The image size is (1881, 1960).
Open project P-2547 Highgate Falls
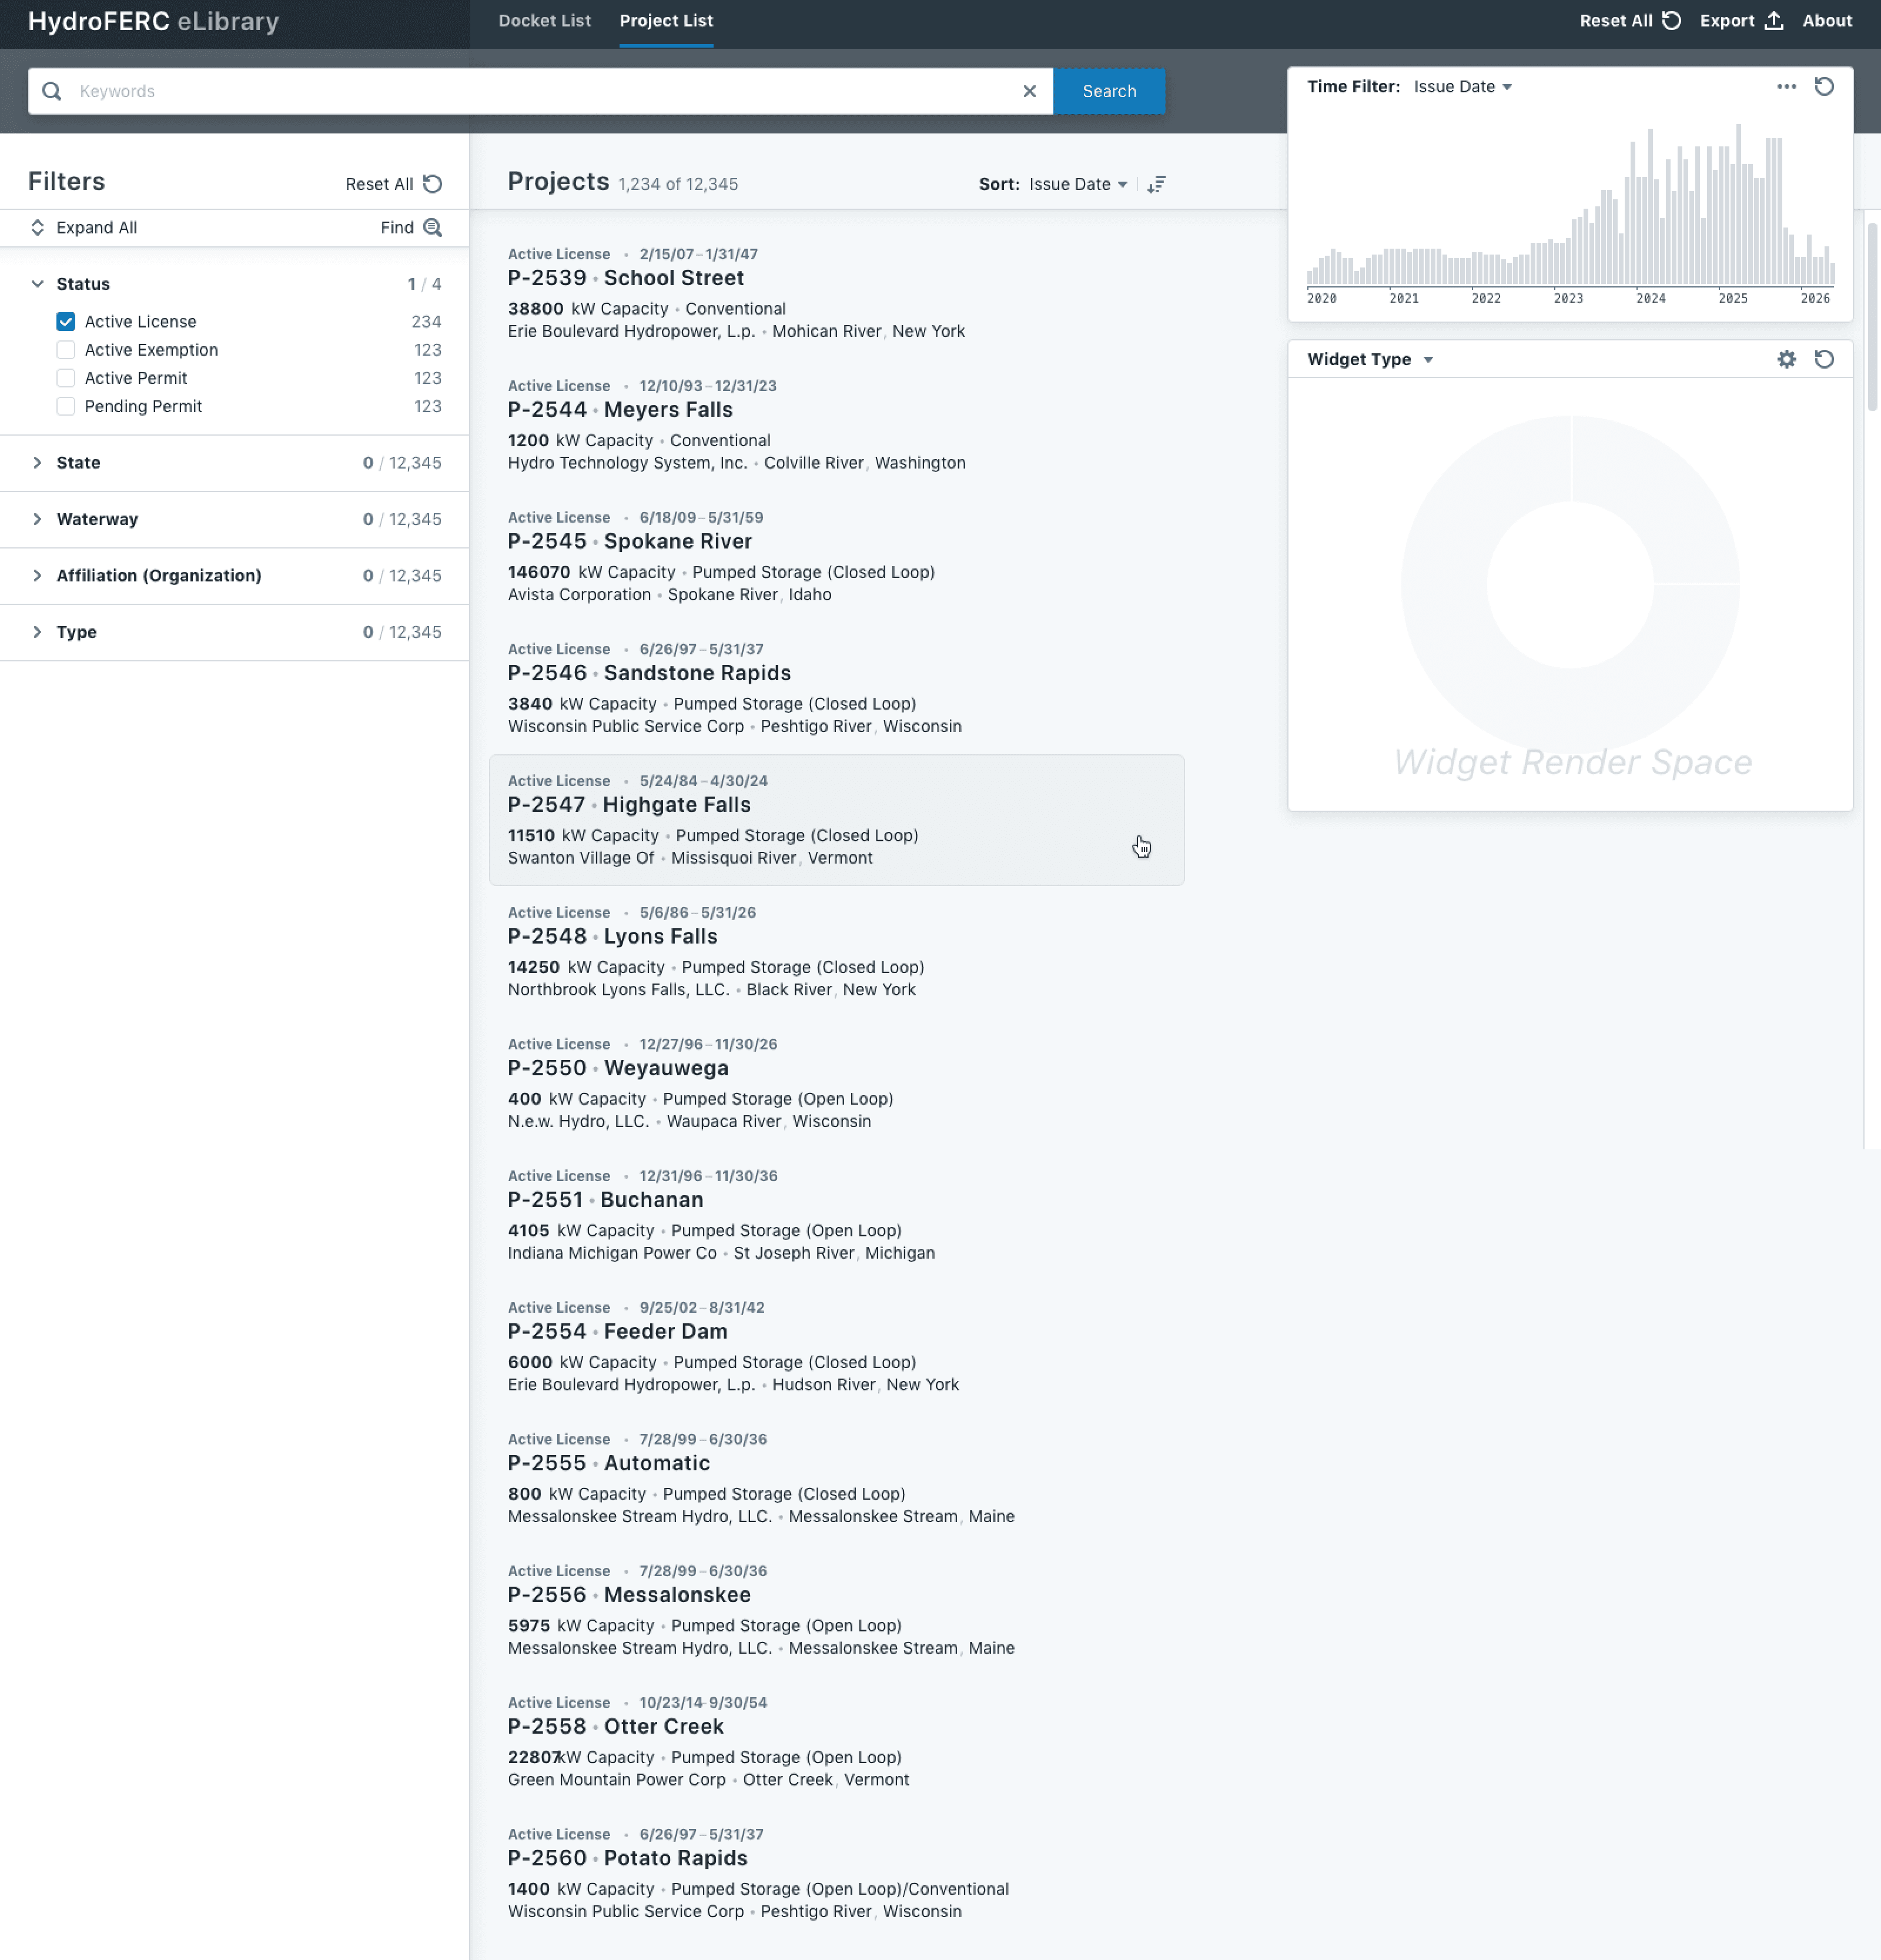[836, 820]
